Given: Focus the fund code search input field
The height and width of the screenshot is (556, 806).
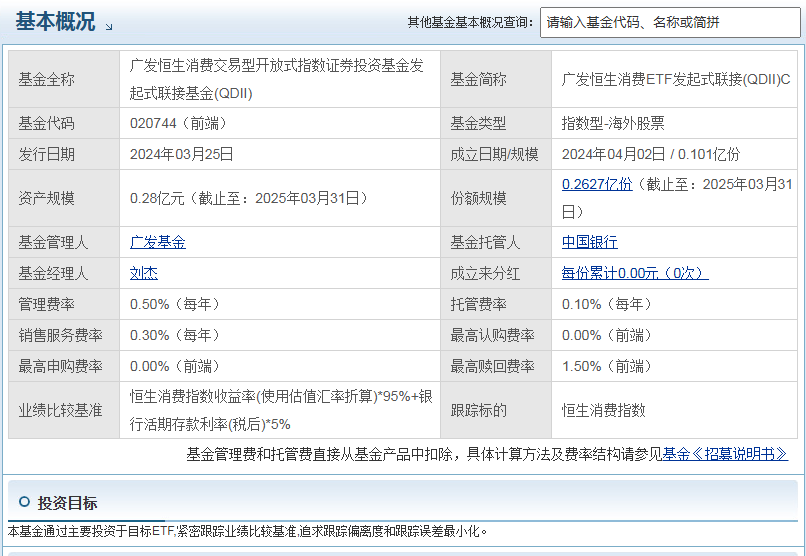Looking at the screenshot, I should 670,23.
